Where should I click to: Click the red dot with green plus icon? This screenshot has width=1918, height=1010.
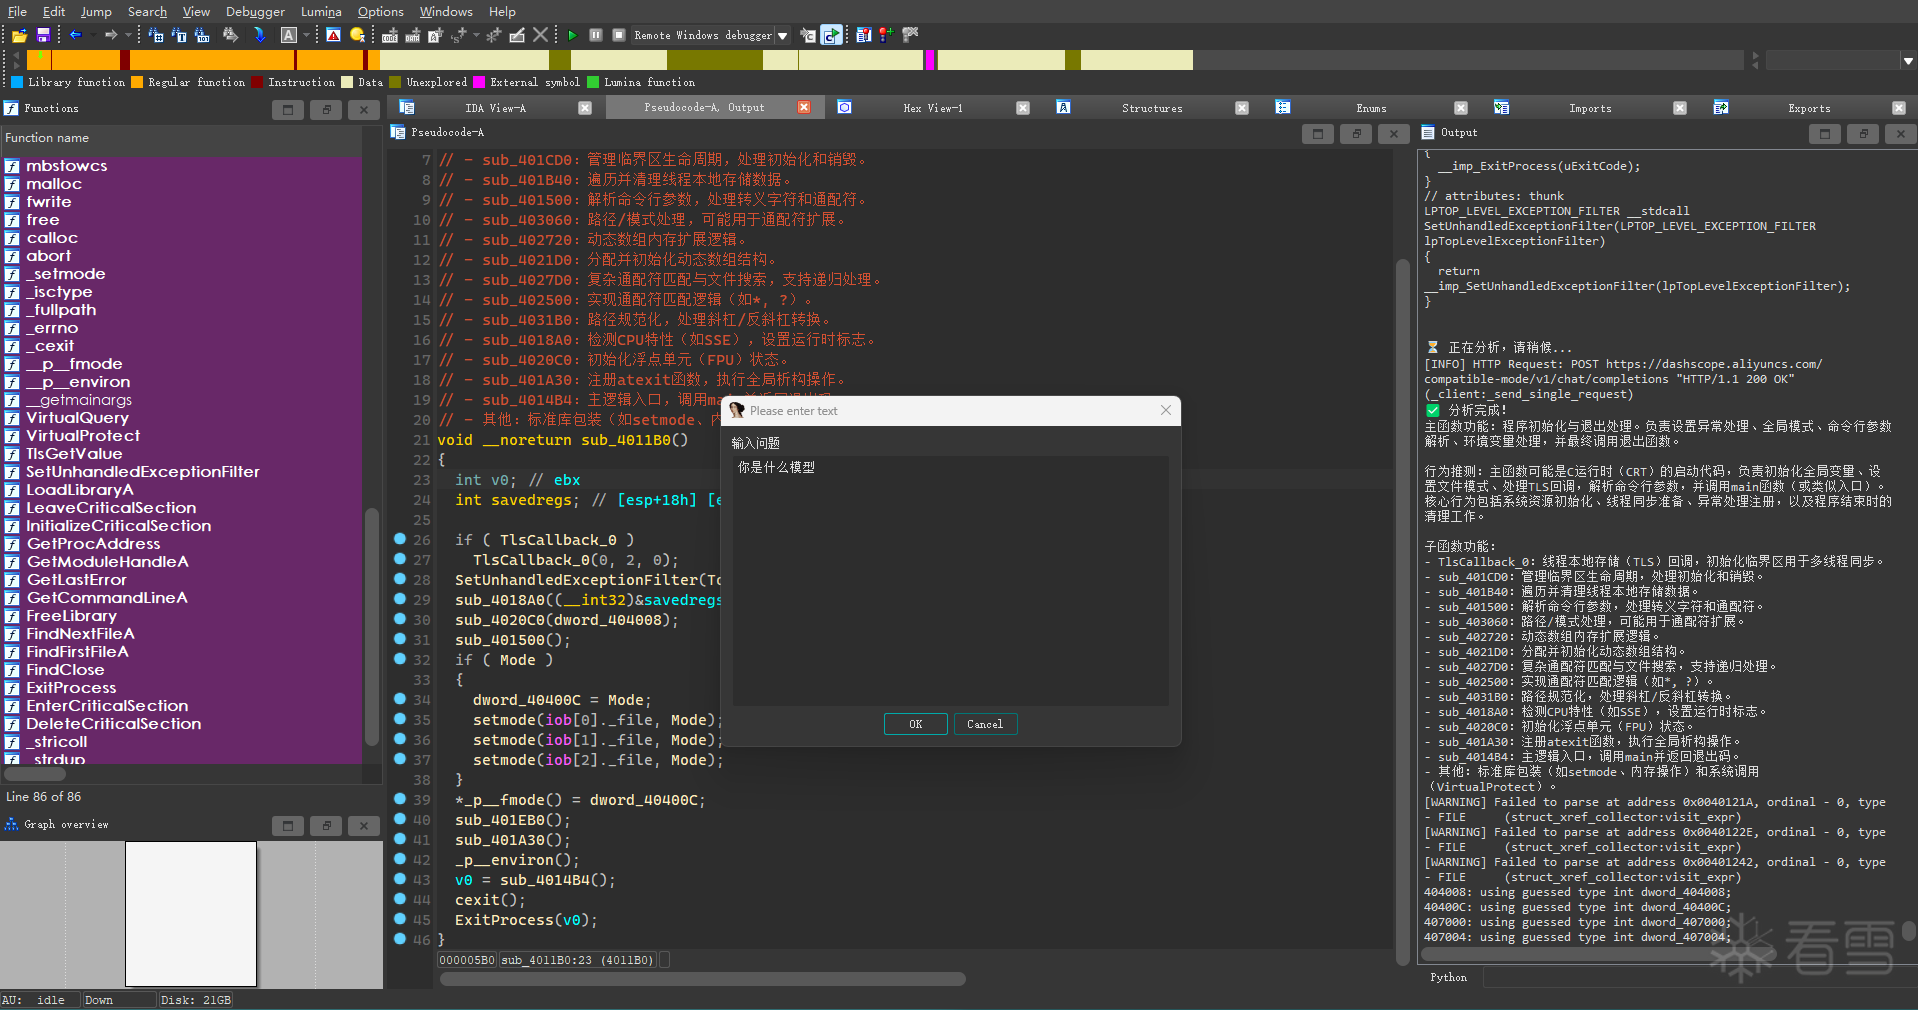[886, 35]
